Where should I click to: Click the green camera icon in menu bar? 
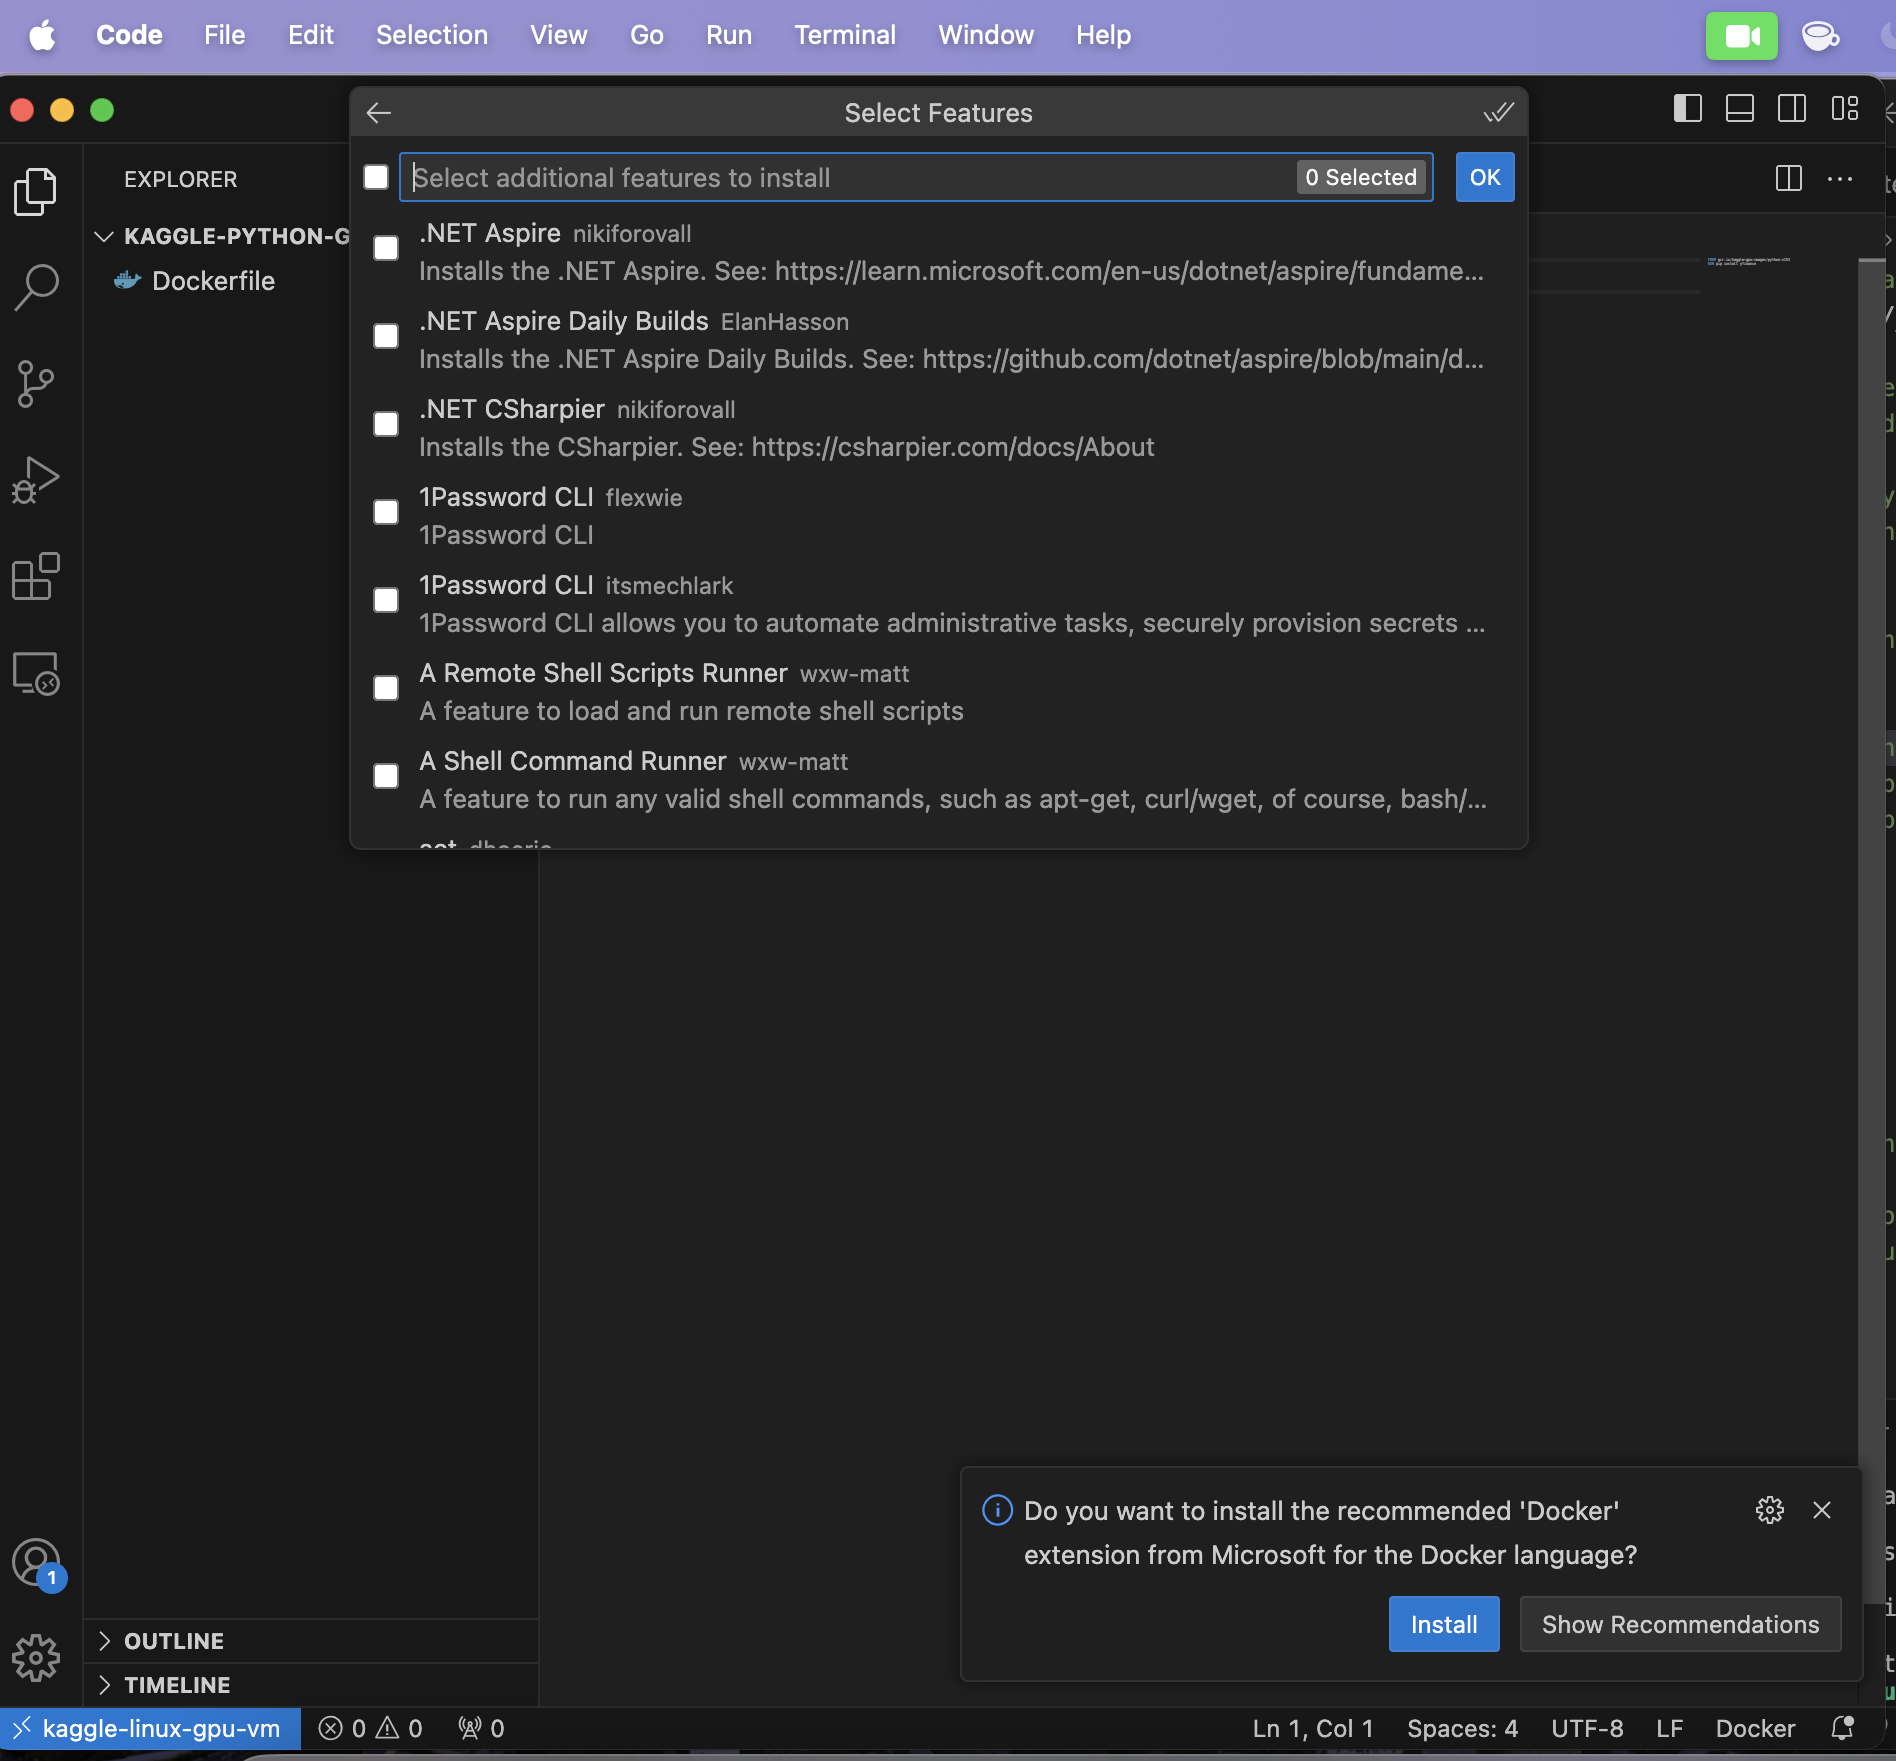[1742, 36]
